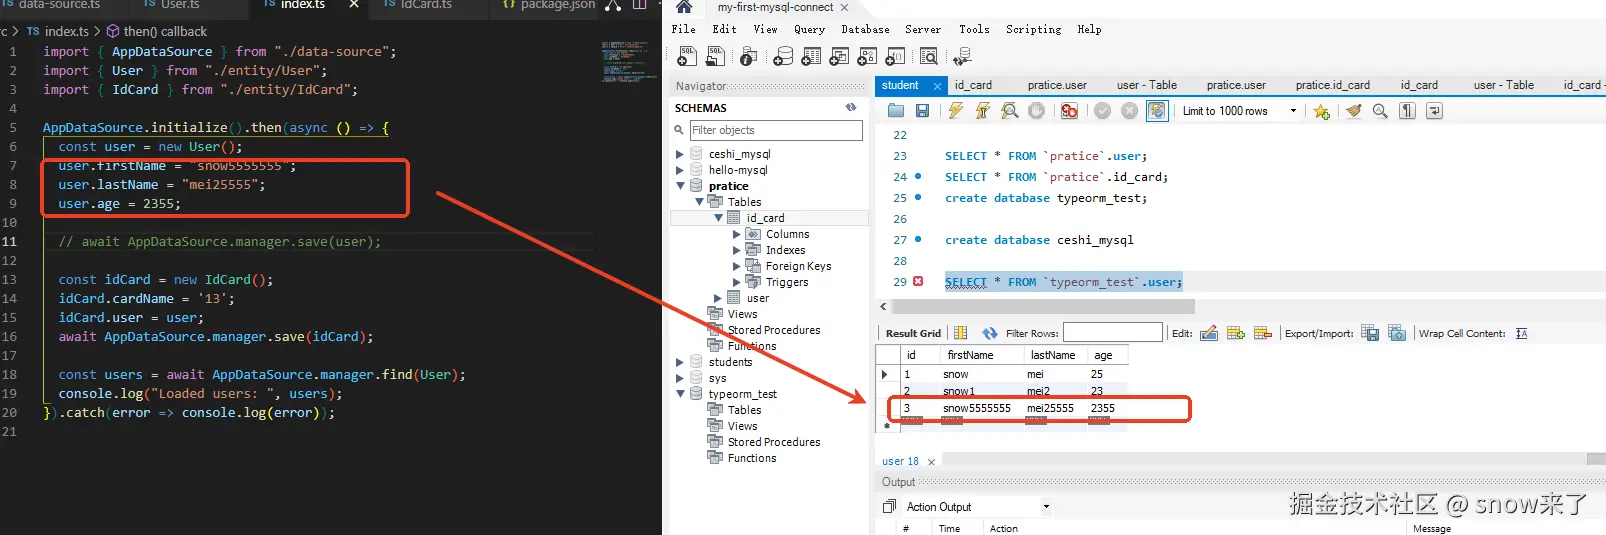The image size is (1606, 535).
Task: Toggle the autocommit mode button
Action: (x=1156, y=111)
